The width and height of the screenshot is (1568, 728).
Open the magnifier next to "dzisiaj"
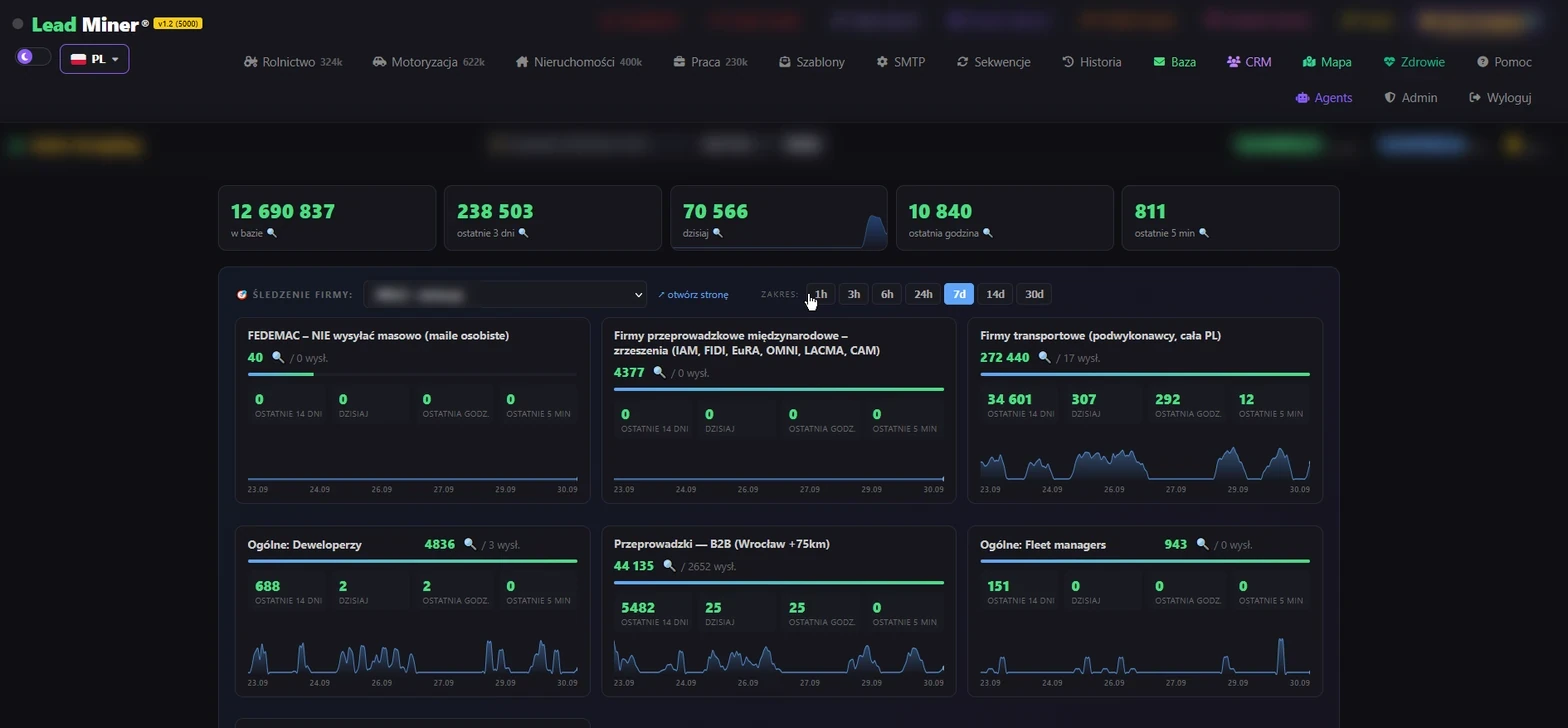click(x=717, y=233)
